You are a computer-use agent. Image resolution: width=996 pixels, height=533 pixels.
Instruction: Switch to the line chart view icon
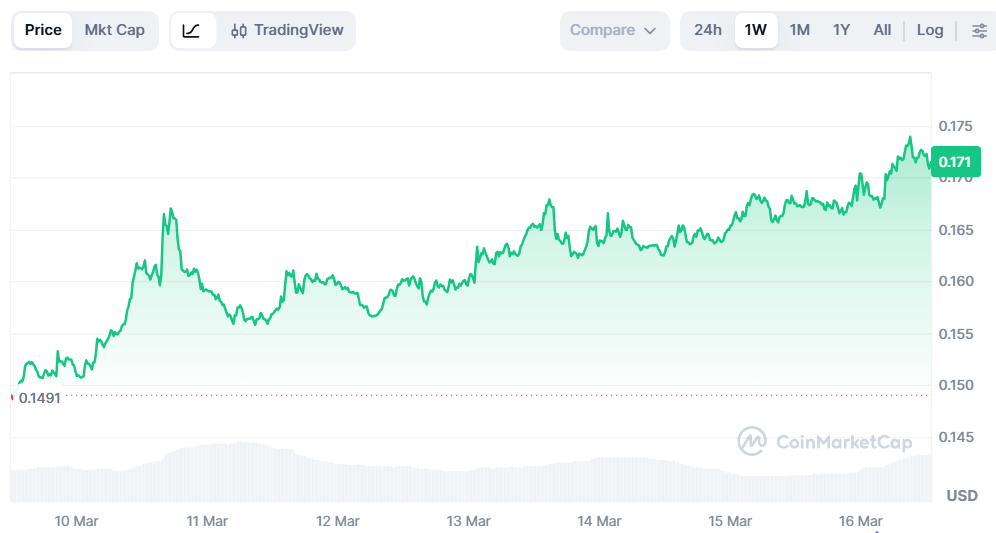coord(192,30)
